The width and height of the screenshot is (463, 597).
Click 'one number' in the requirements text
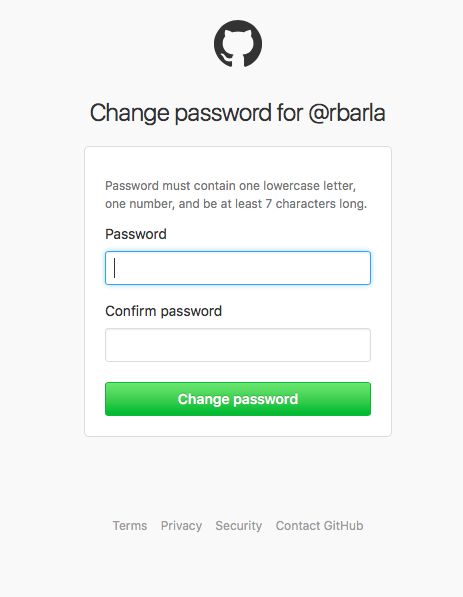click(139, 204)
